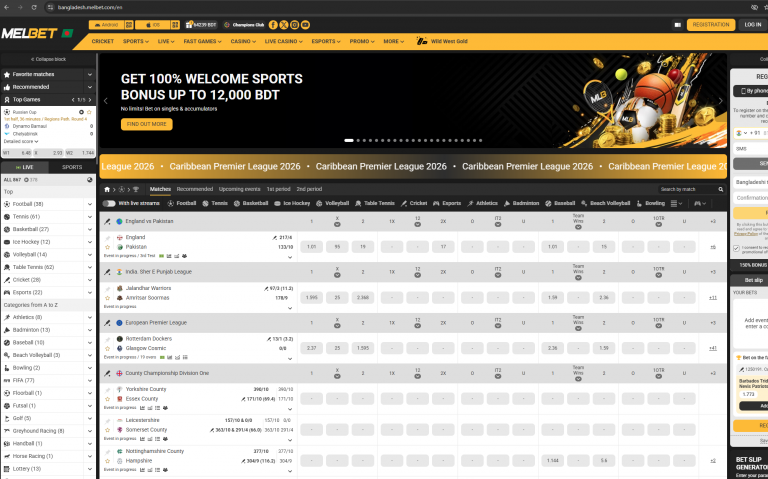The image size is (768, 479).
Task: Click the top-bar icon left of Registration
Action: point(677,25)
